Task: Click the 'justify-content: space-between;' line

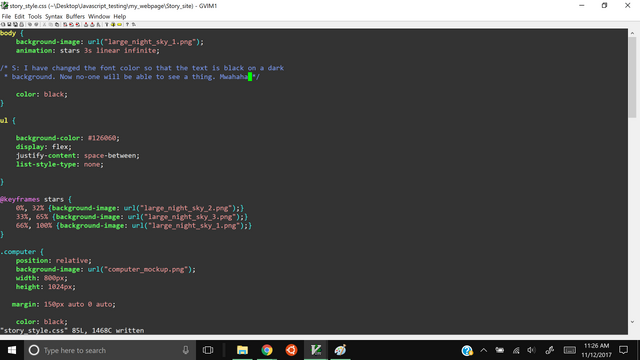Action: click(x=78, y=156)
